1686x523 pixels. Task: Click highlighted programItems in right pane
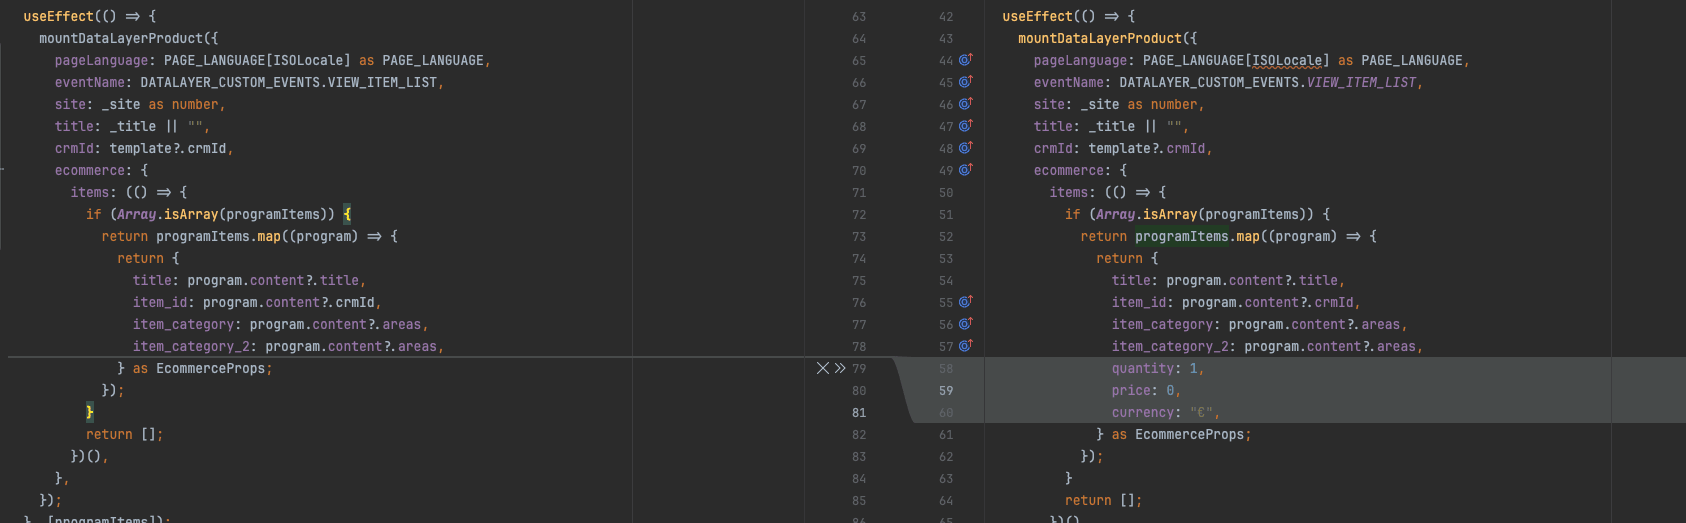coord(1181,237)
